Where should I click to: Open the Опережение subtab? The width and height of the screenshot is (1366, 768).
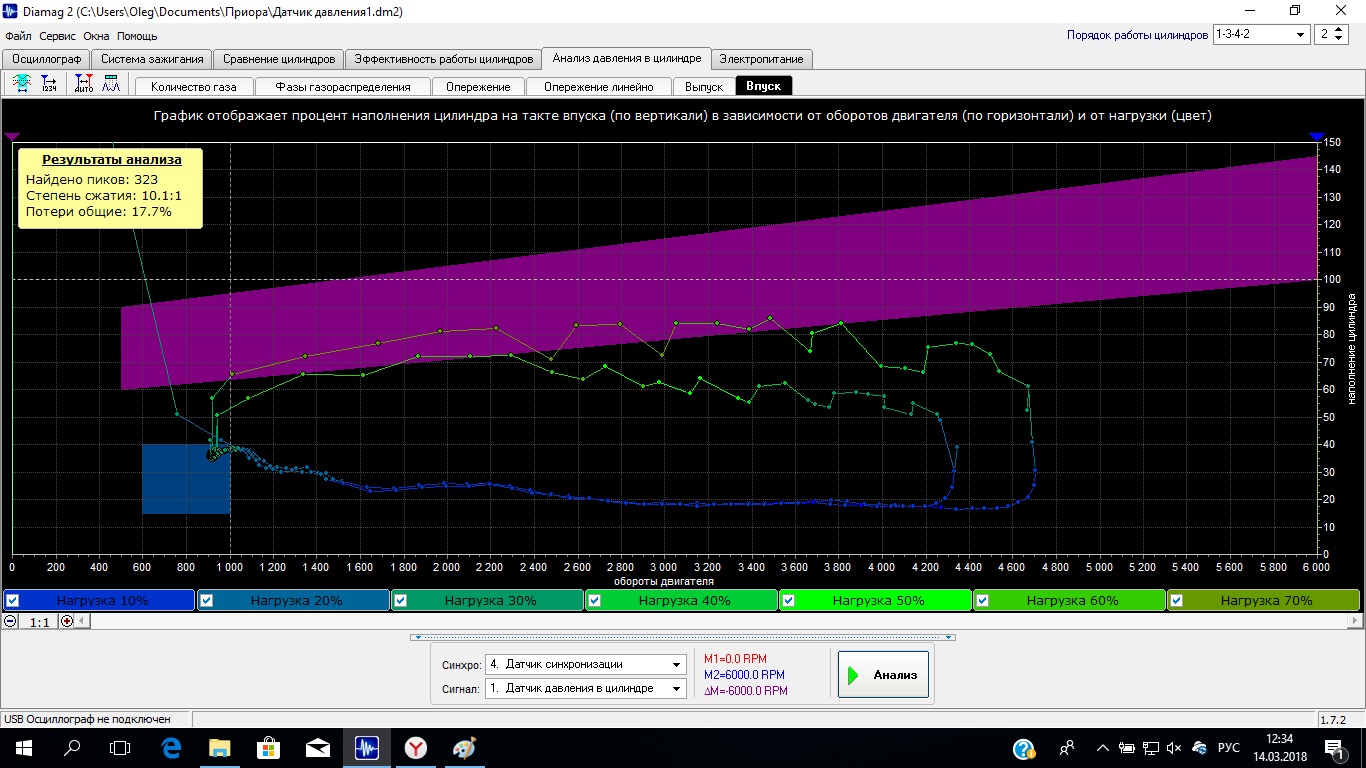coord(479,87)
